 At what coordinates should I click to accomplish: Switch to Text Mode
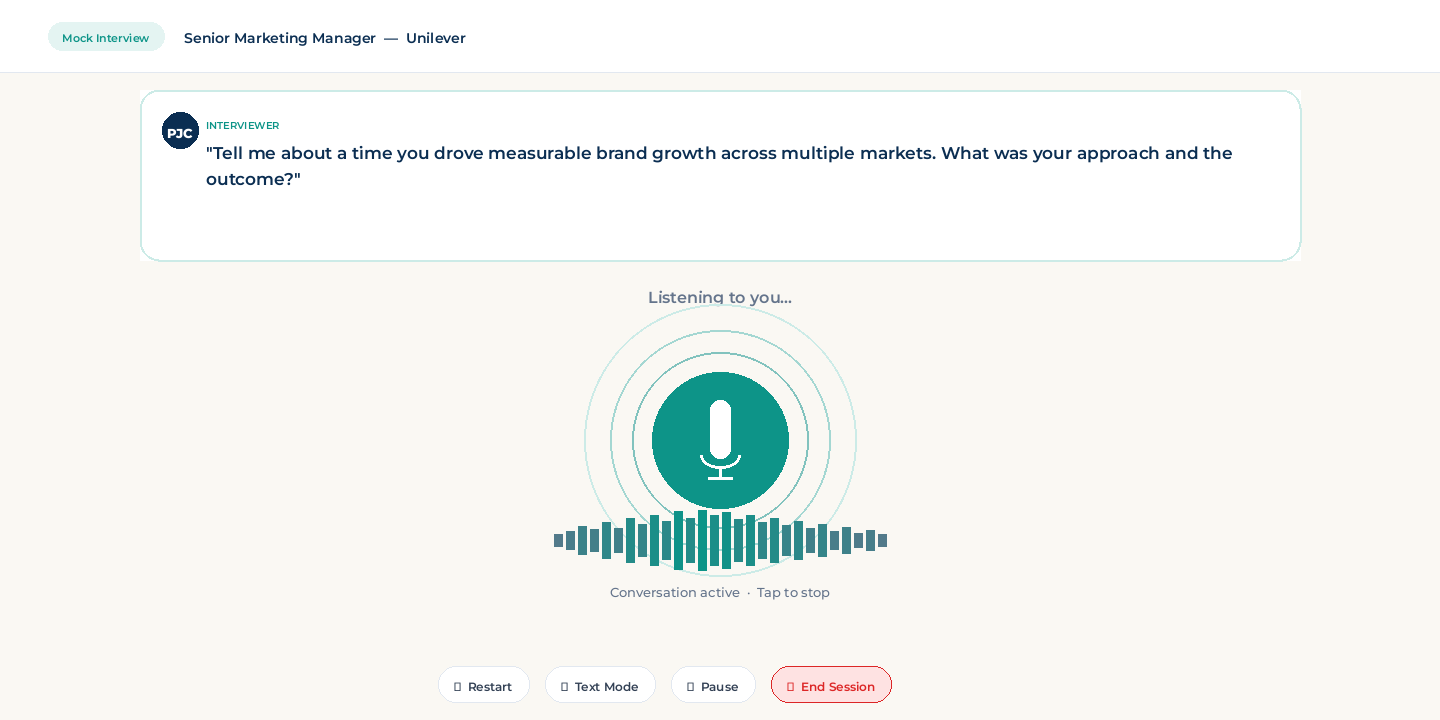tap(600, 686)
